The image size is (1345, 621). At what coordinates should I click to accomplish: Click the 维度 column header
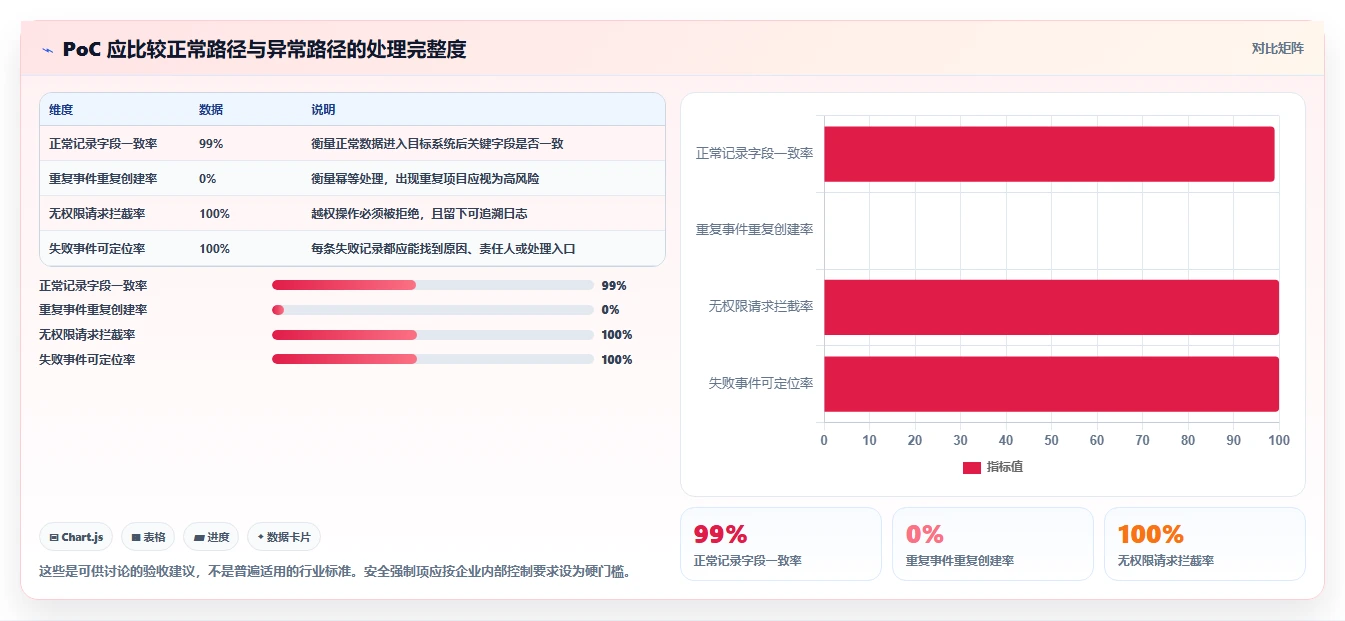tap(61, 109)
